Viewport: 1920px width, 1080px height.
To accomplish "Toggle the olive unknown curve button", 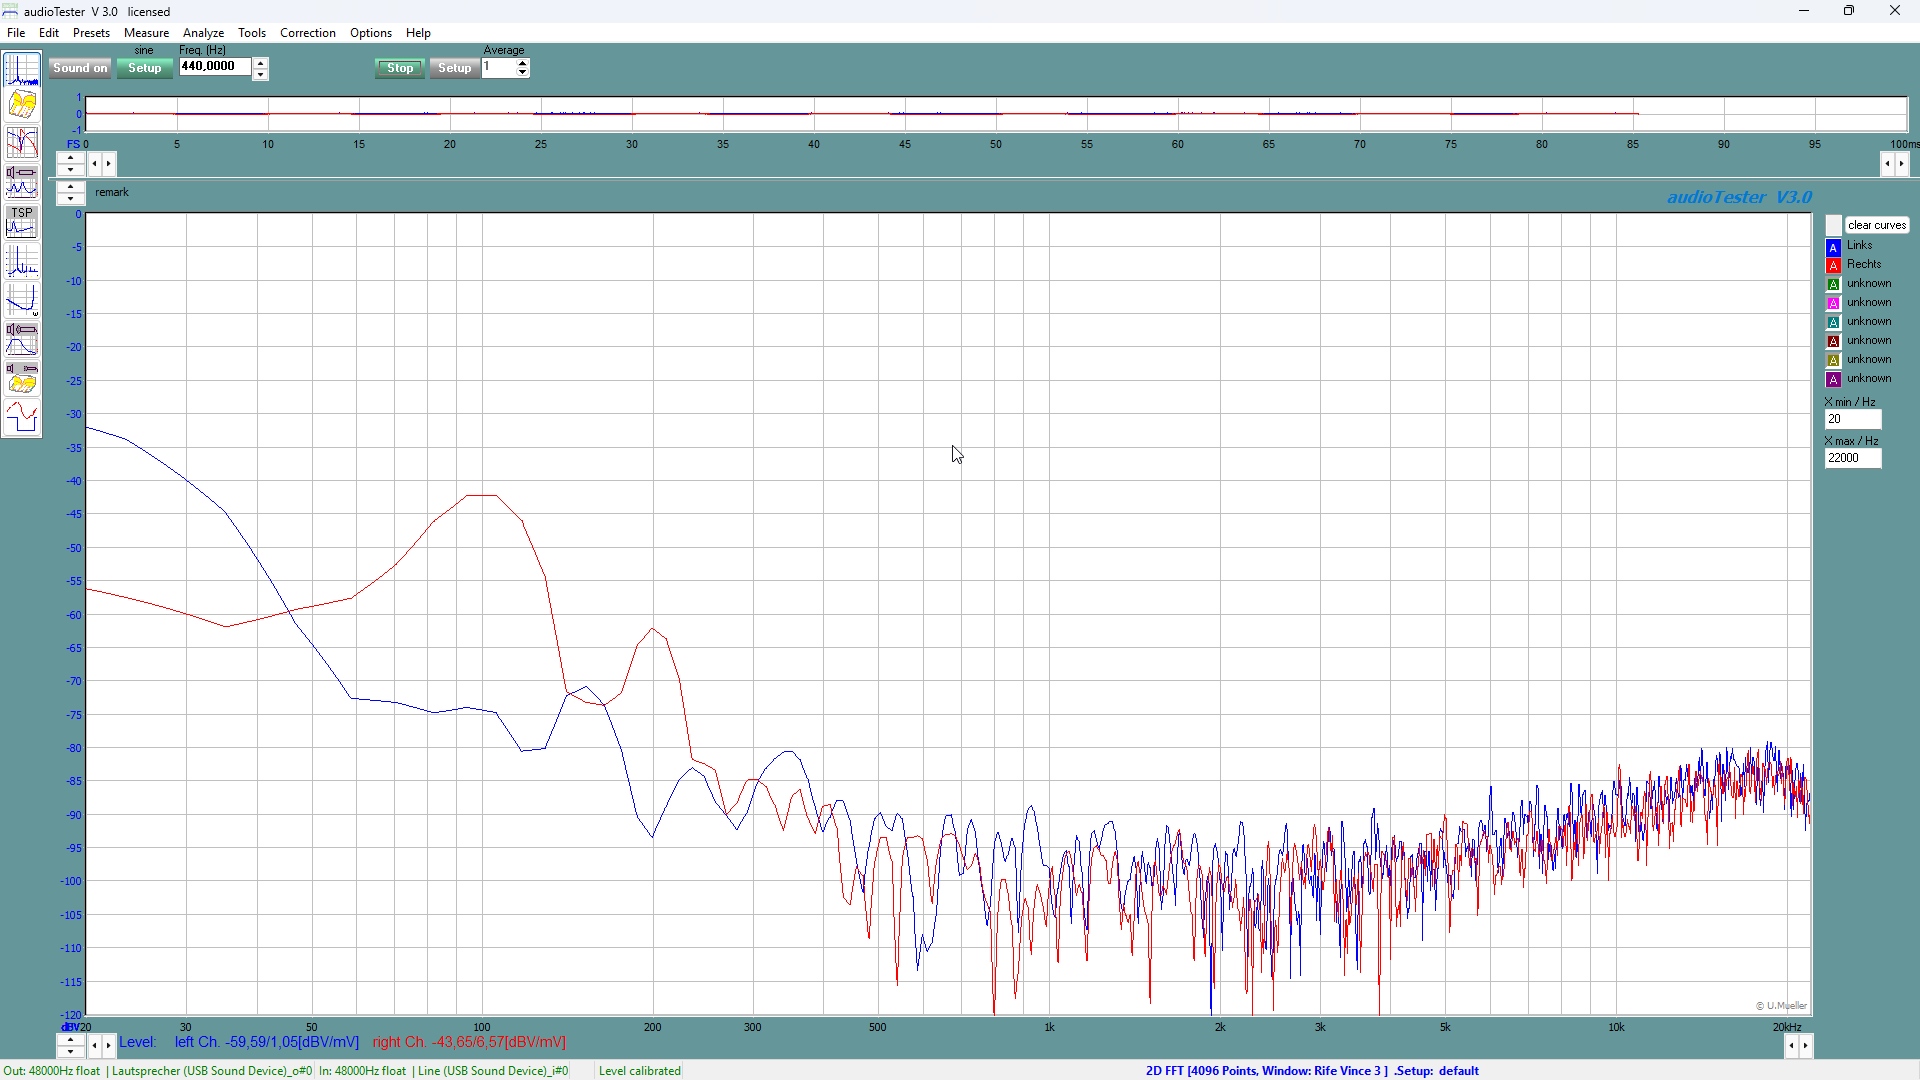I will click(x=1833, y=361).
